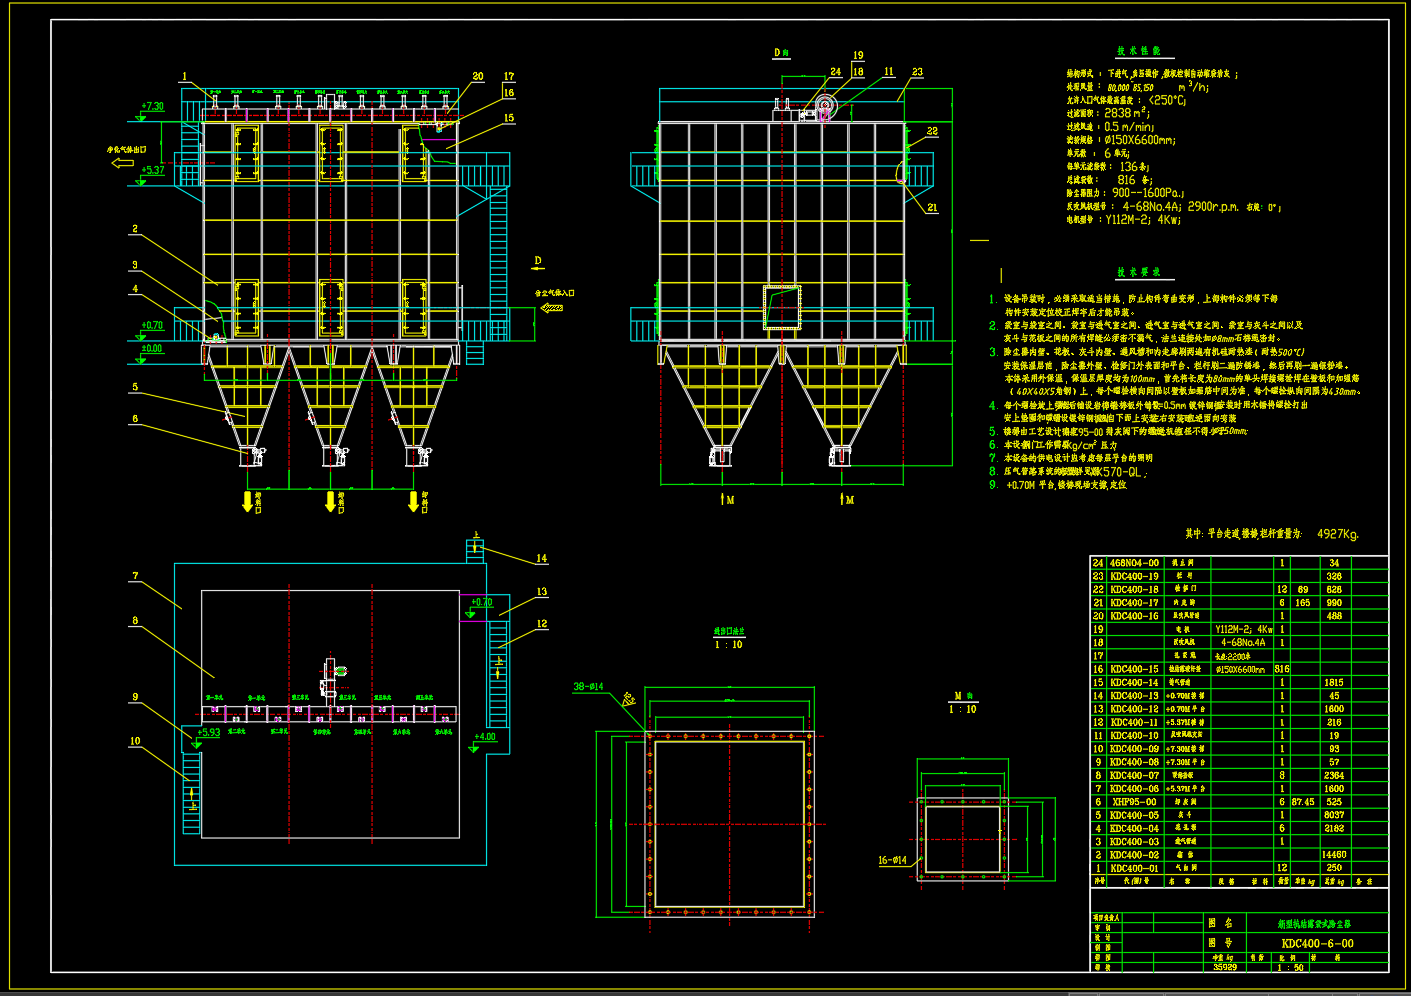
Task: Select parts list cell KDC400-09
Action: pos(1134,748)
